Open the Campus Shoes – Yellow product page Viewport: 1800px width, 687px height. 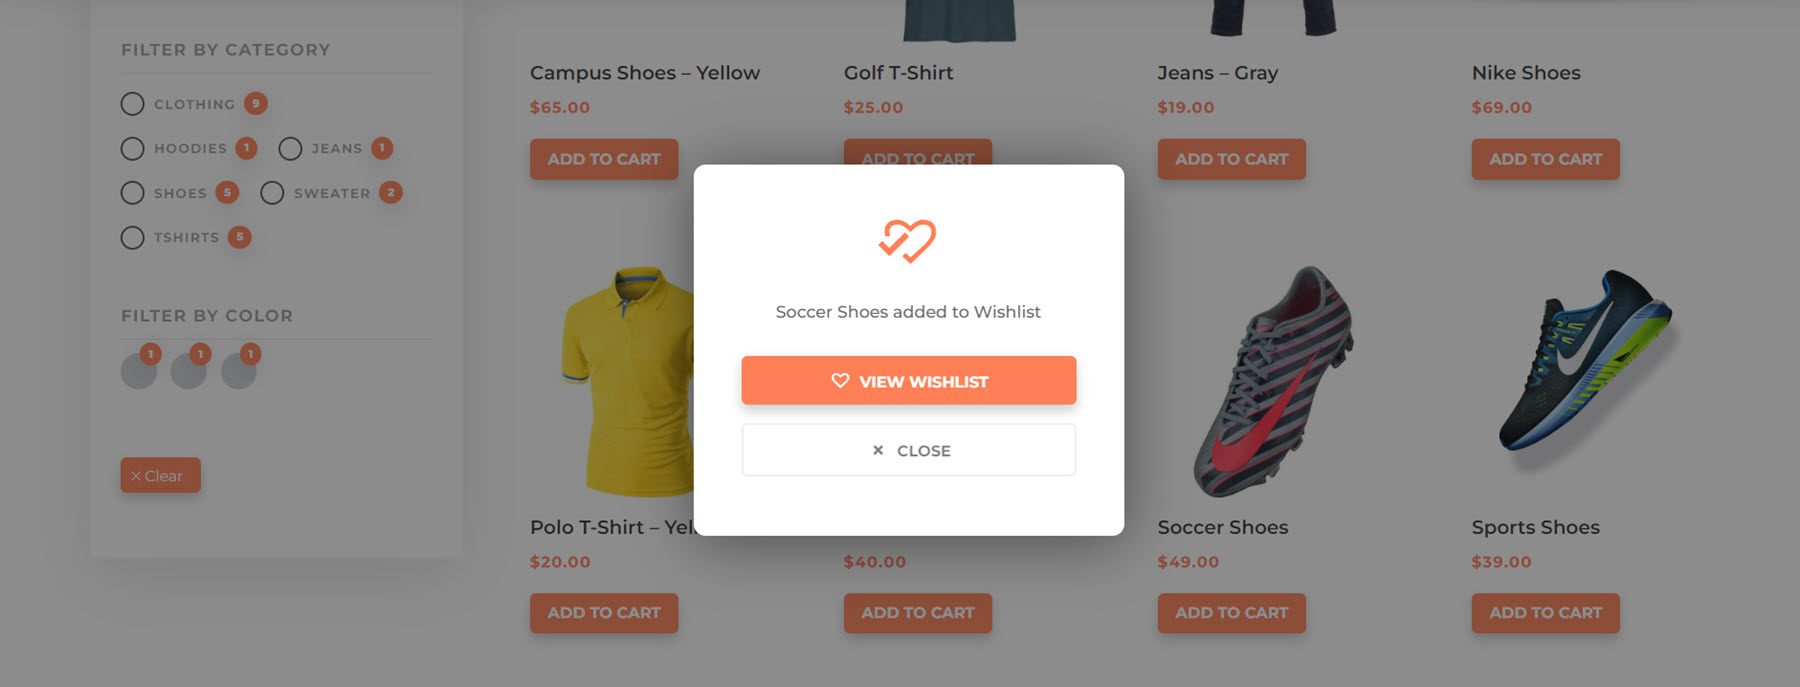[645, 72]
